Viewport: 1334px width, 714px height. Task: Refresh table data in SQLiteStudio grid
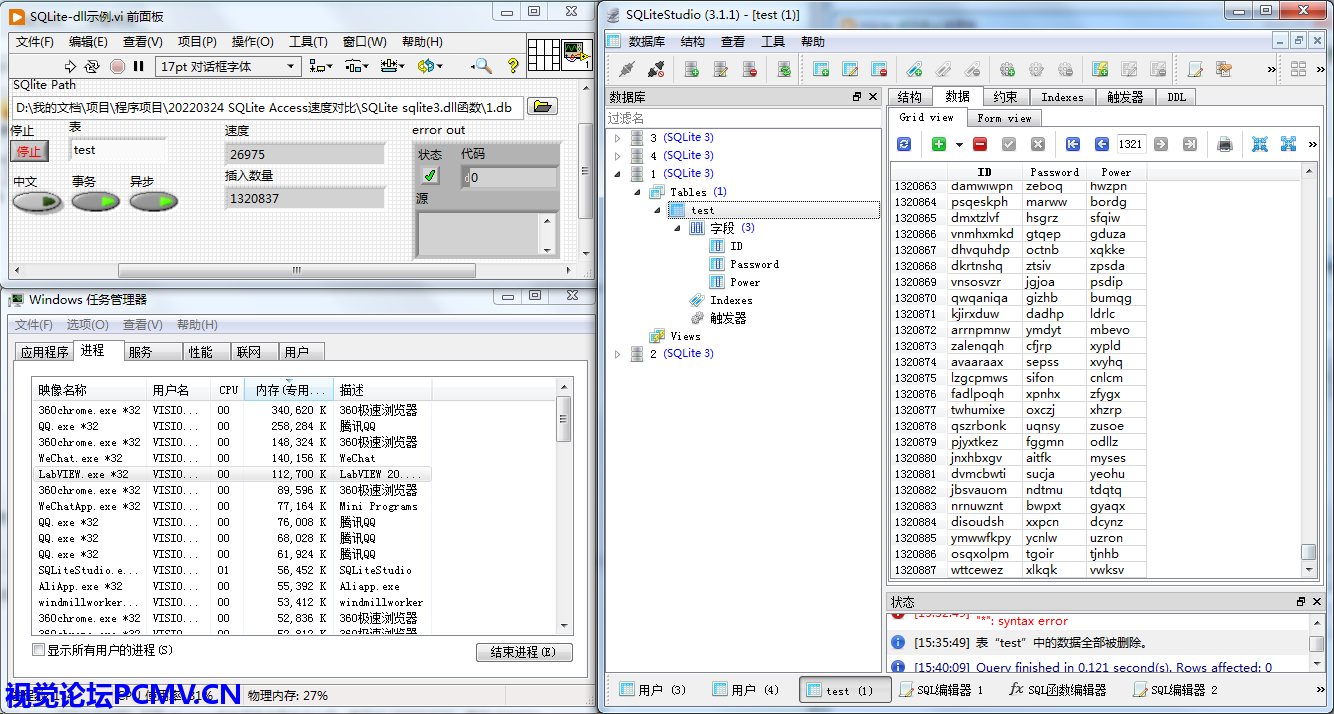(905, 144)
